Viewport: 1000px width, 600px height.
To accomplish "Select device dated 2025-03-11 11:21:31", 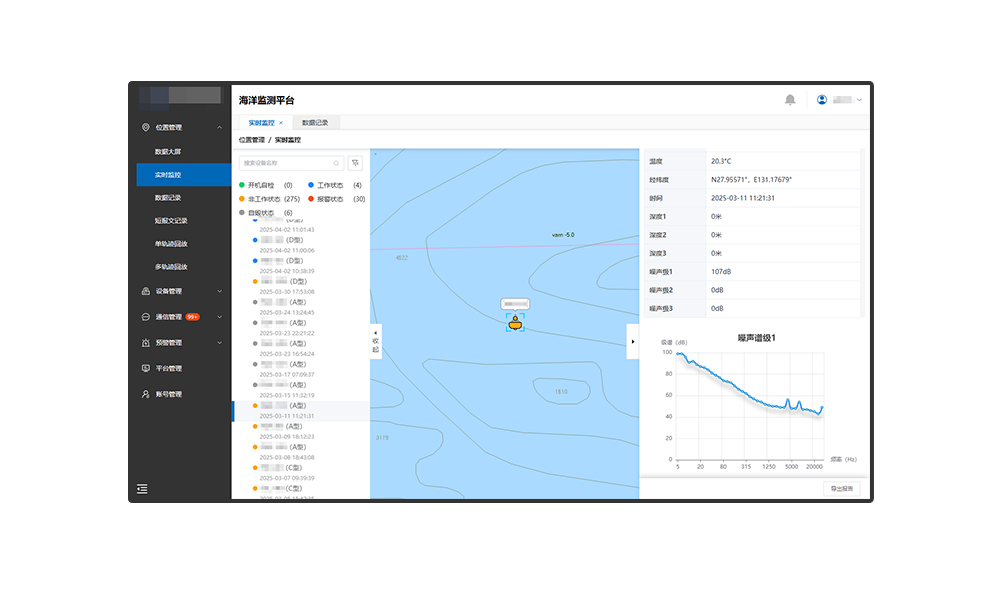I will [x=300, y=411].
